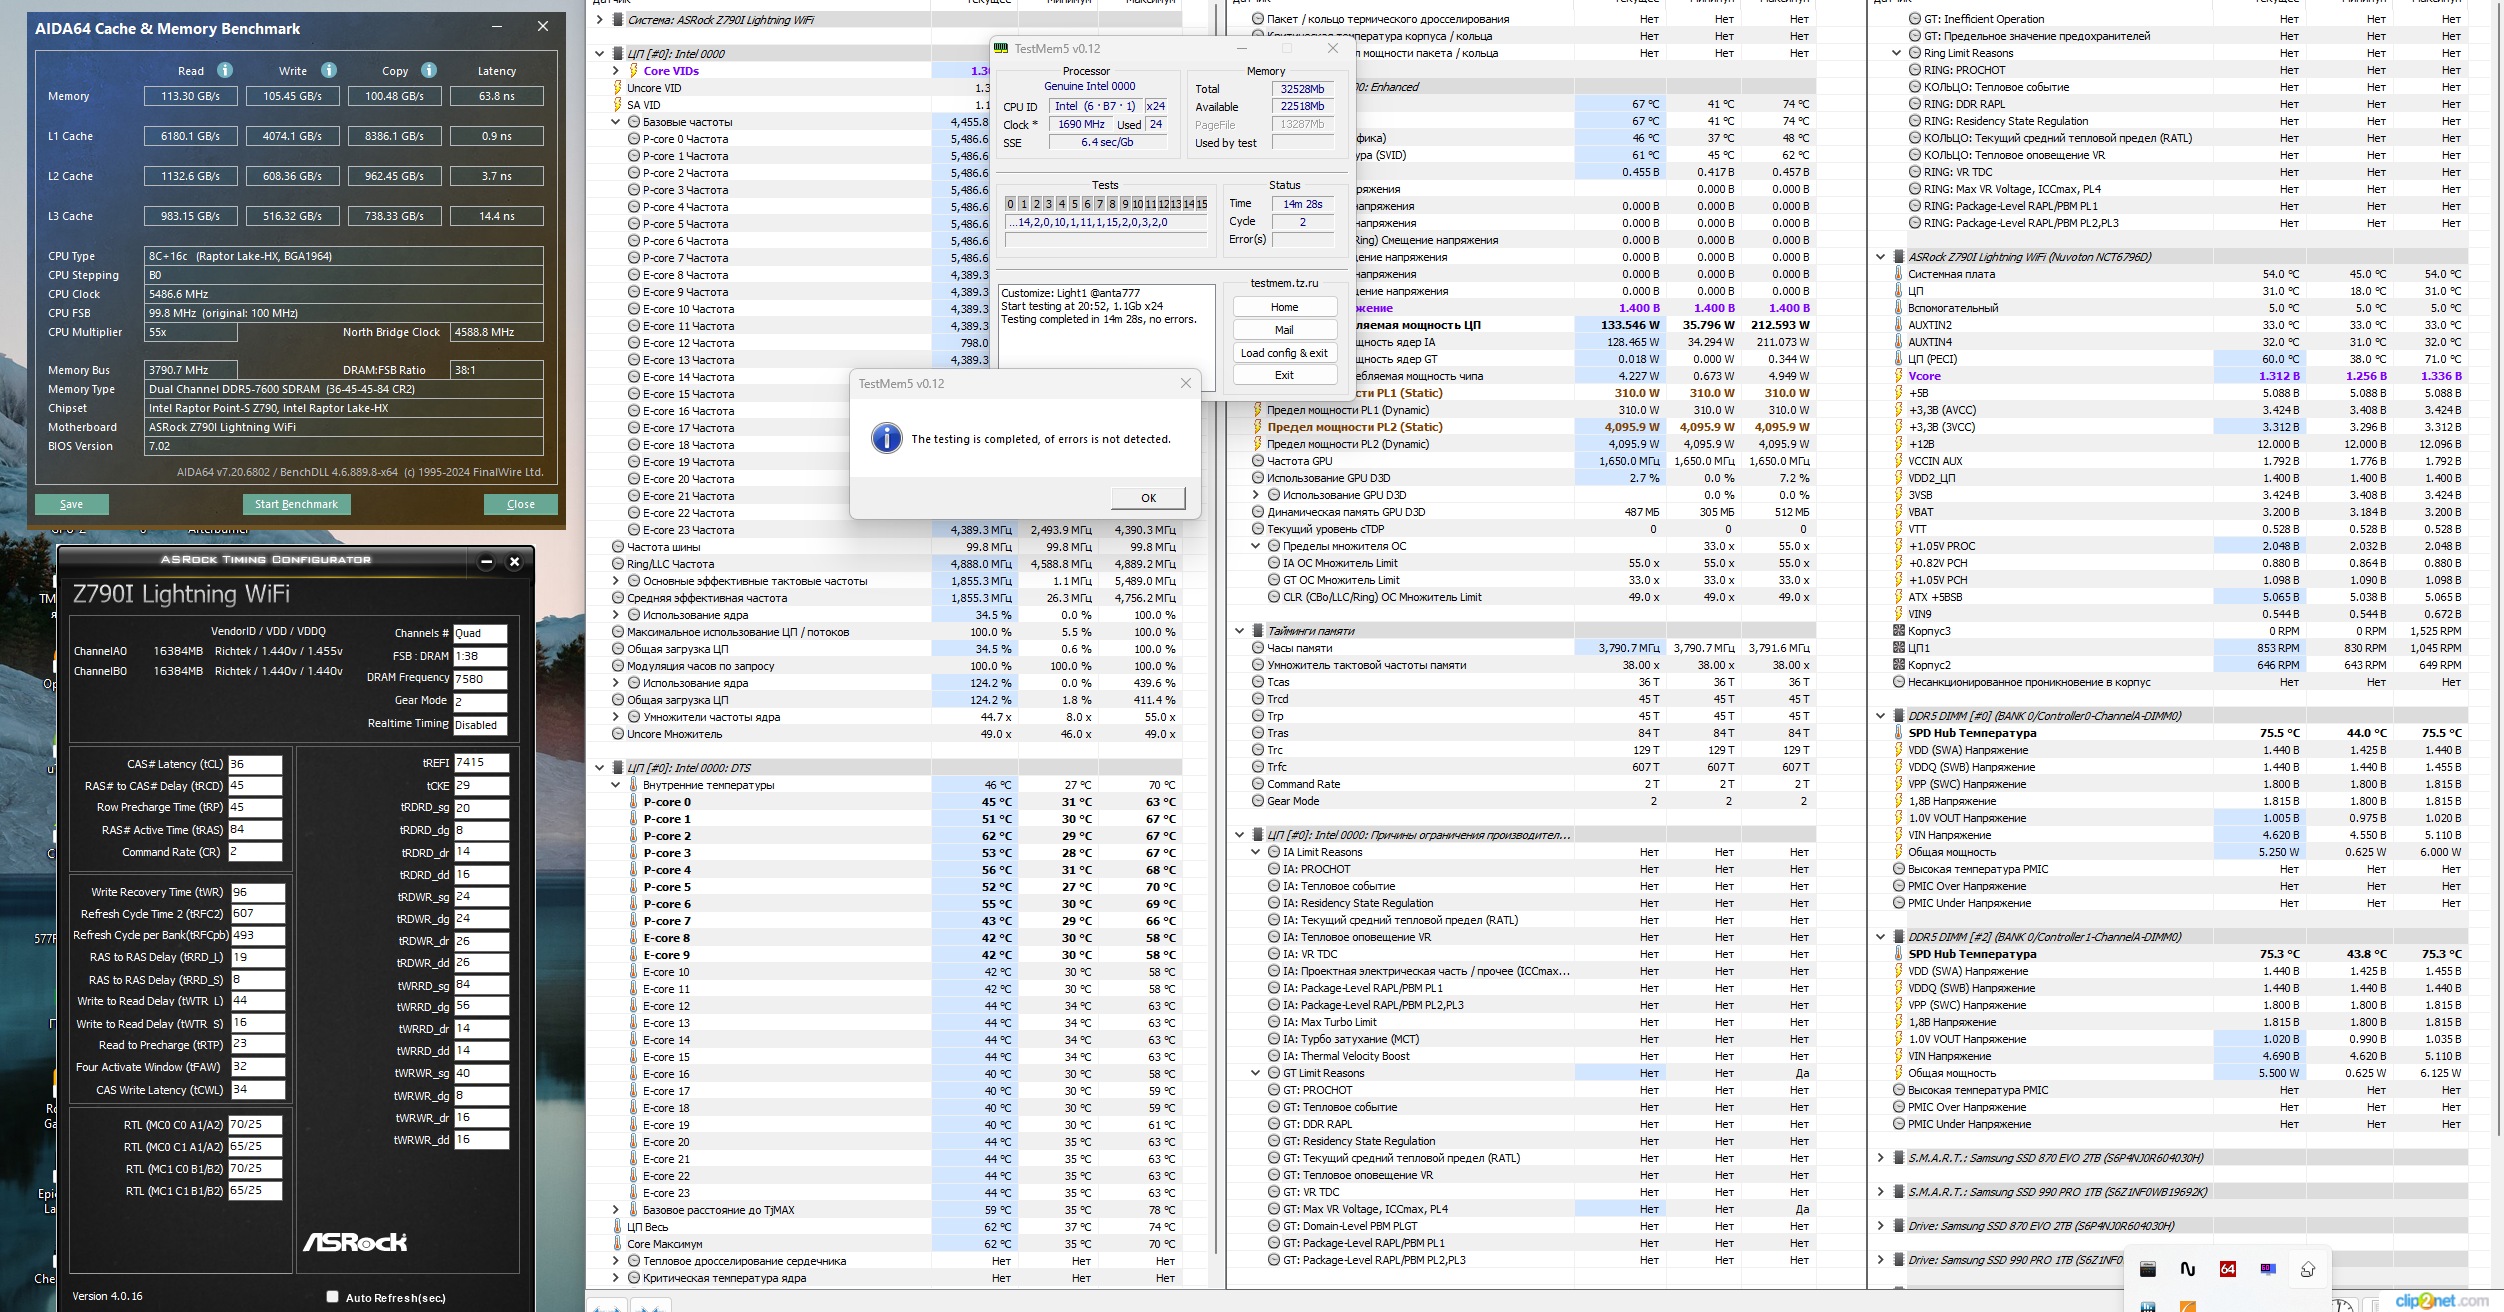Collapse the Тайминги памяти section

coord(1240,631)
